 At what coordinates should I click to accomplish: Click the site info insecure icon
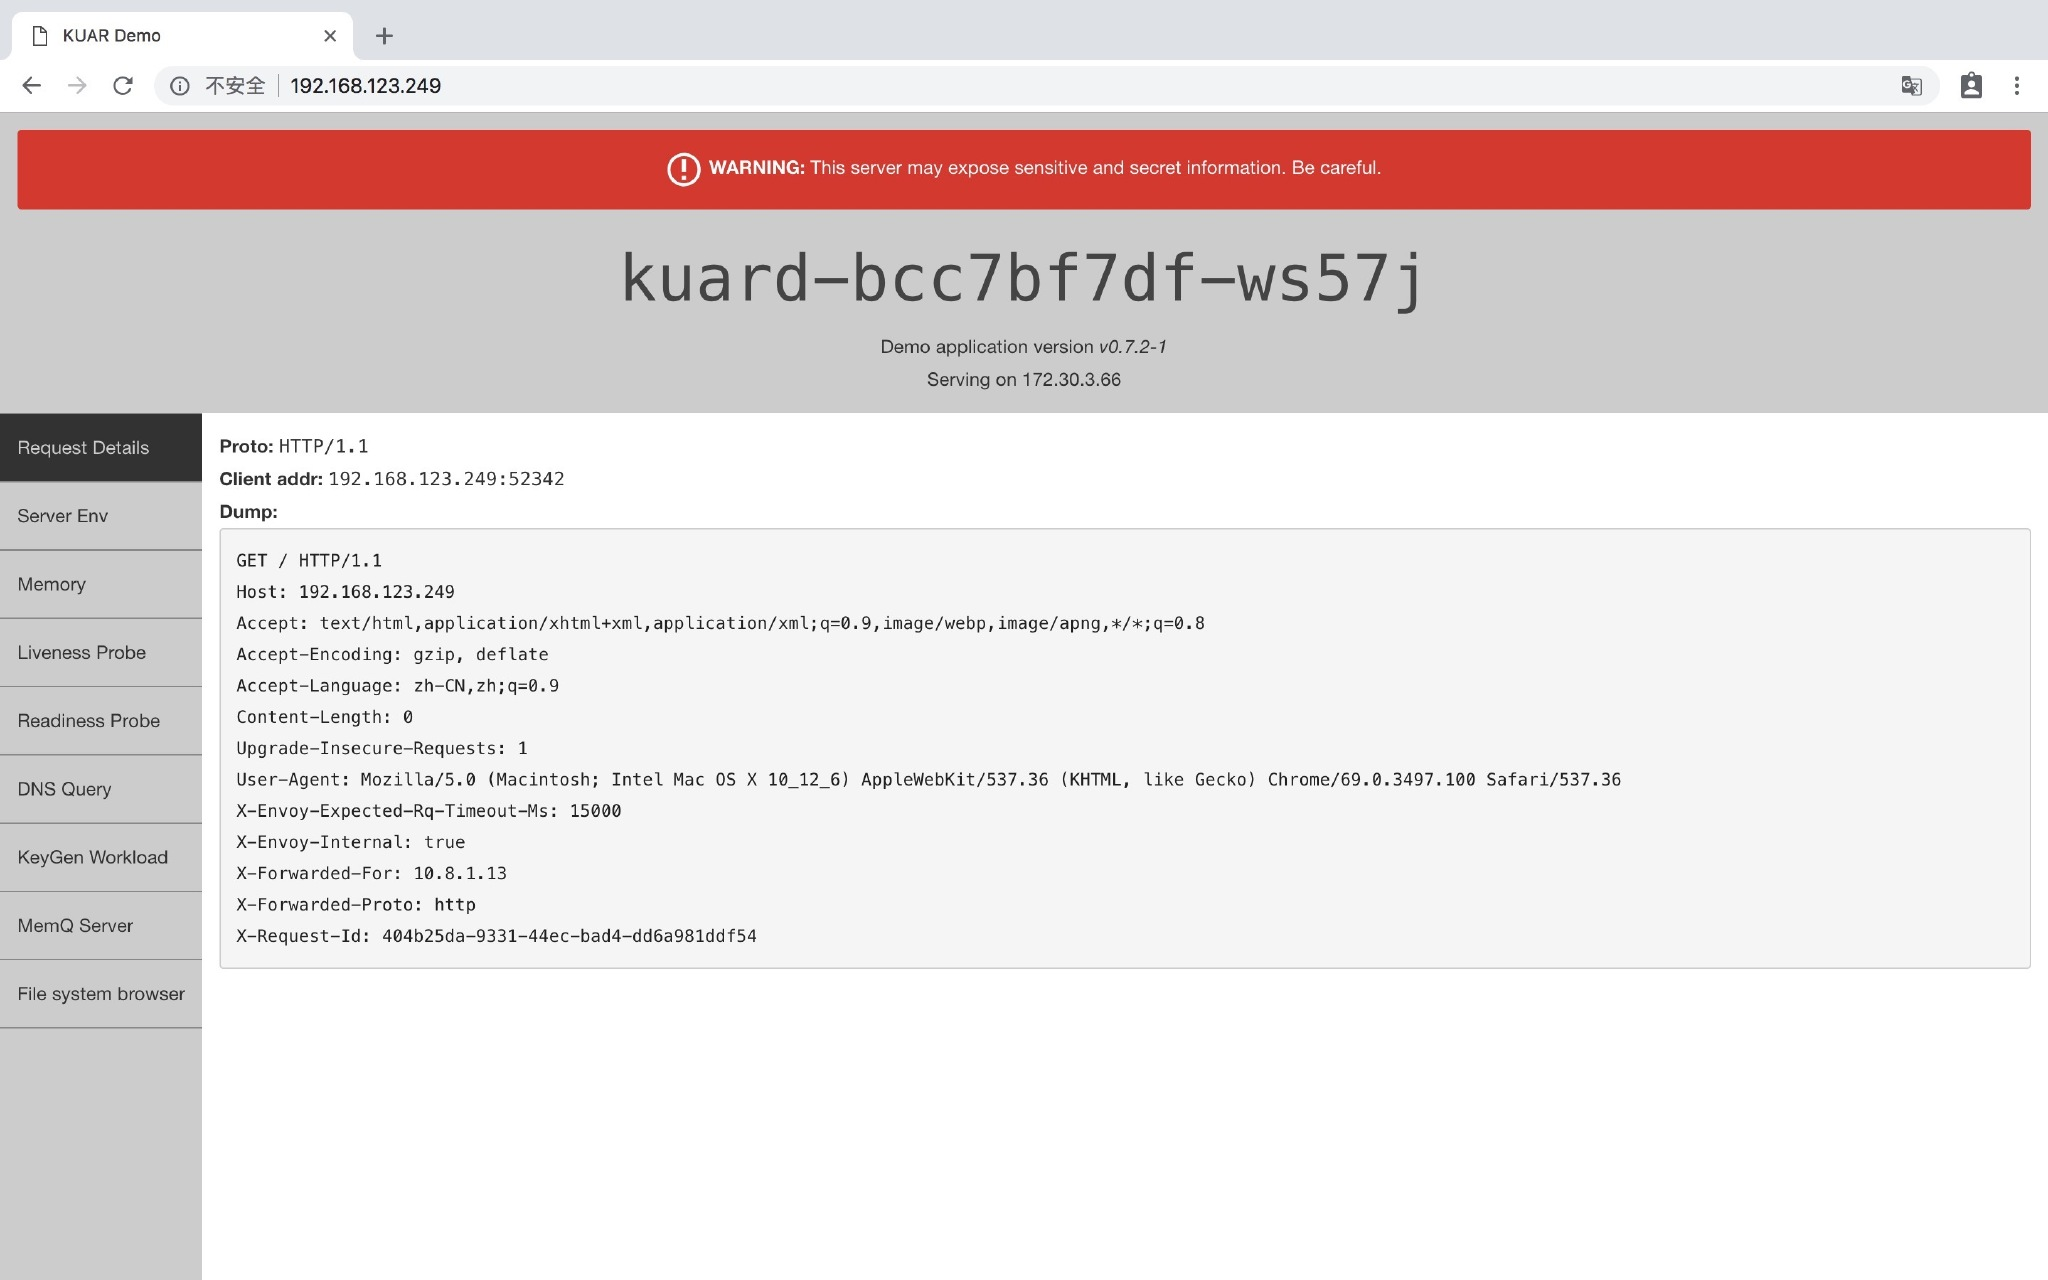(180, 86)
